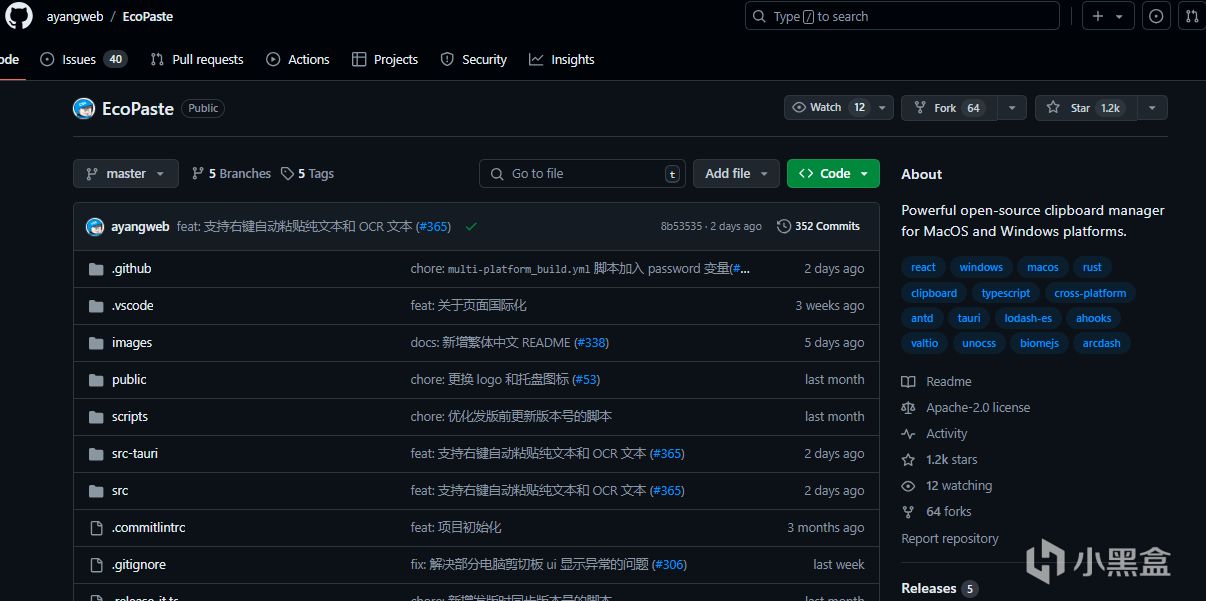Open the 64 forks link

(x=948, y=512)
